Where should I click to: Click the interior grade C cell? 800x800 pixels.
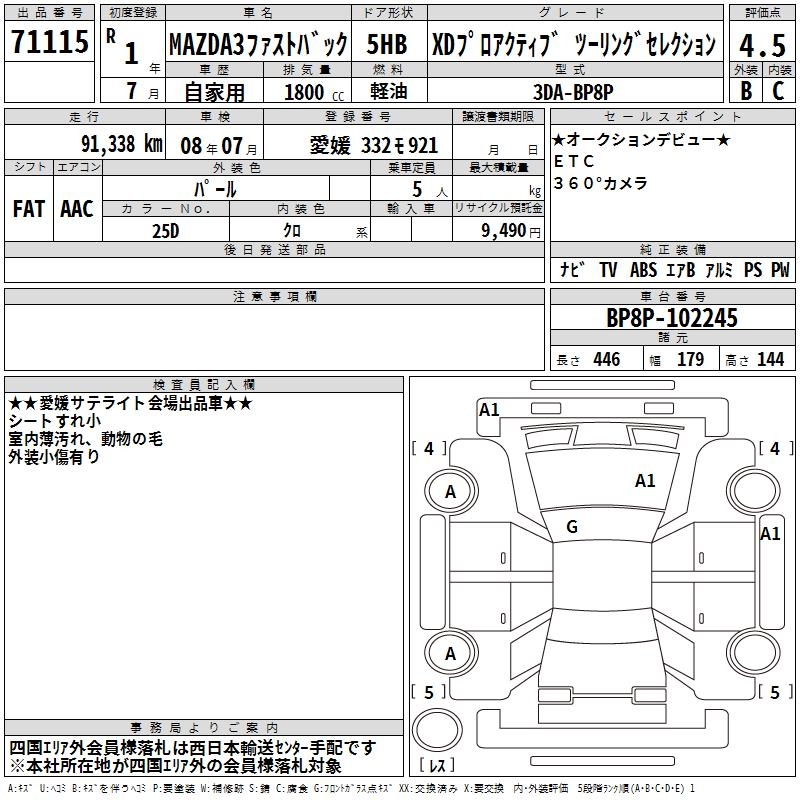click(x=779, y=89)
